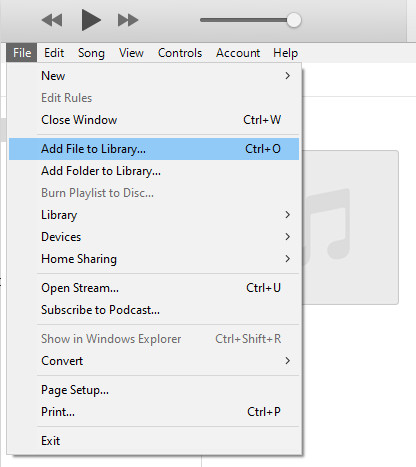Image resolution: width=416 pixels, height=467 pixels.
Task: Choose Open Stream from menu
Action: point(154,288)
